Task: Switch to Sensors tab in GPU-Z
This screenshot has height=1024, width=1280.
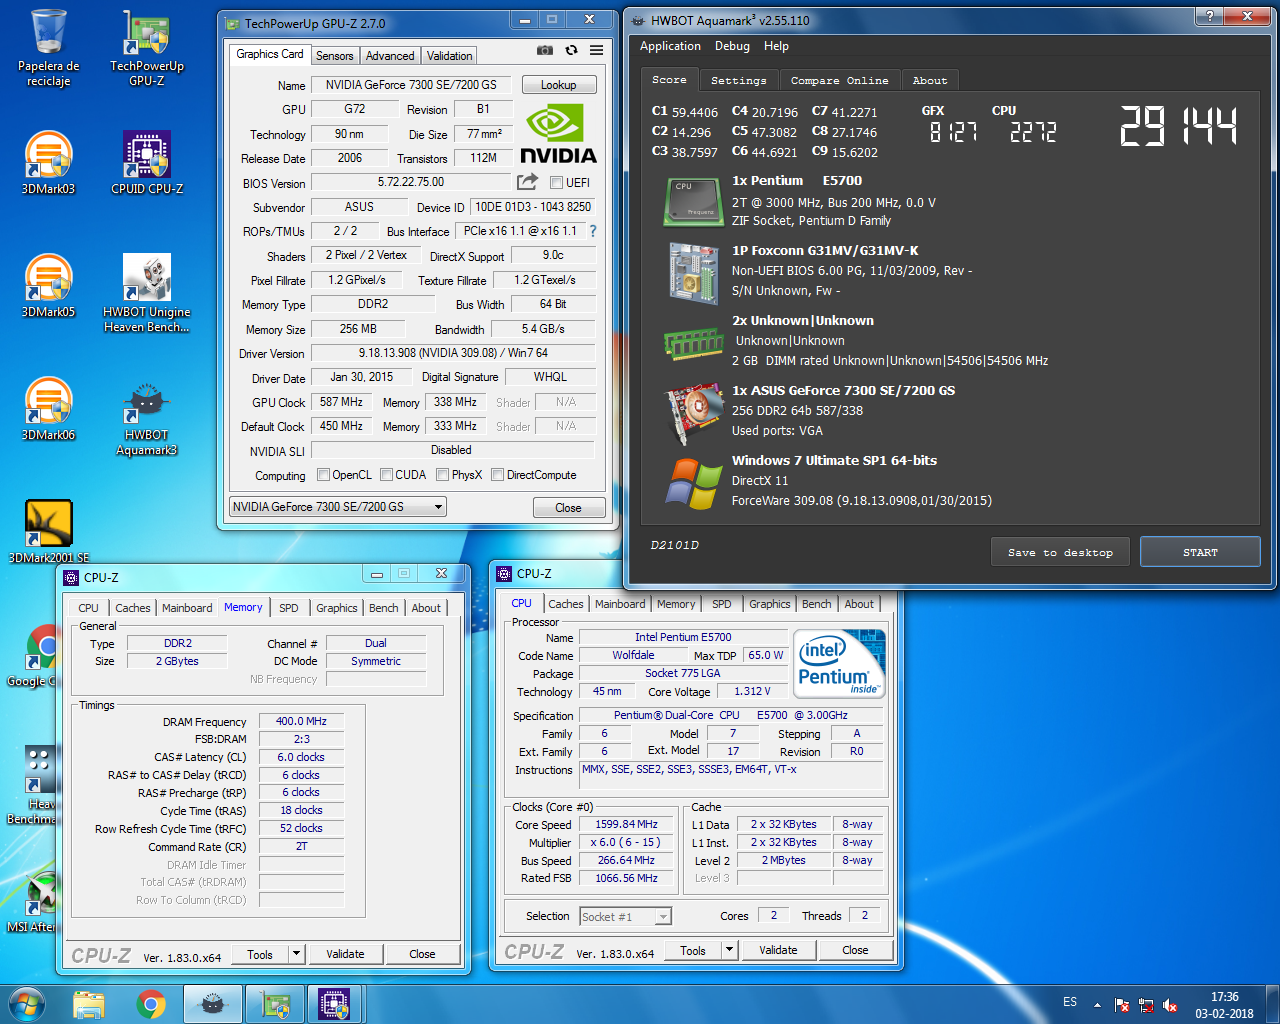Action: (334, 56)
